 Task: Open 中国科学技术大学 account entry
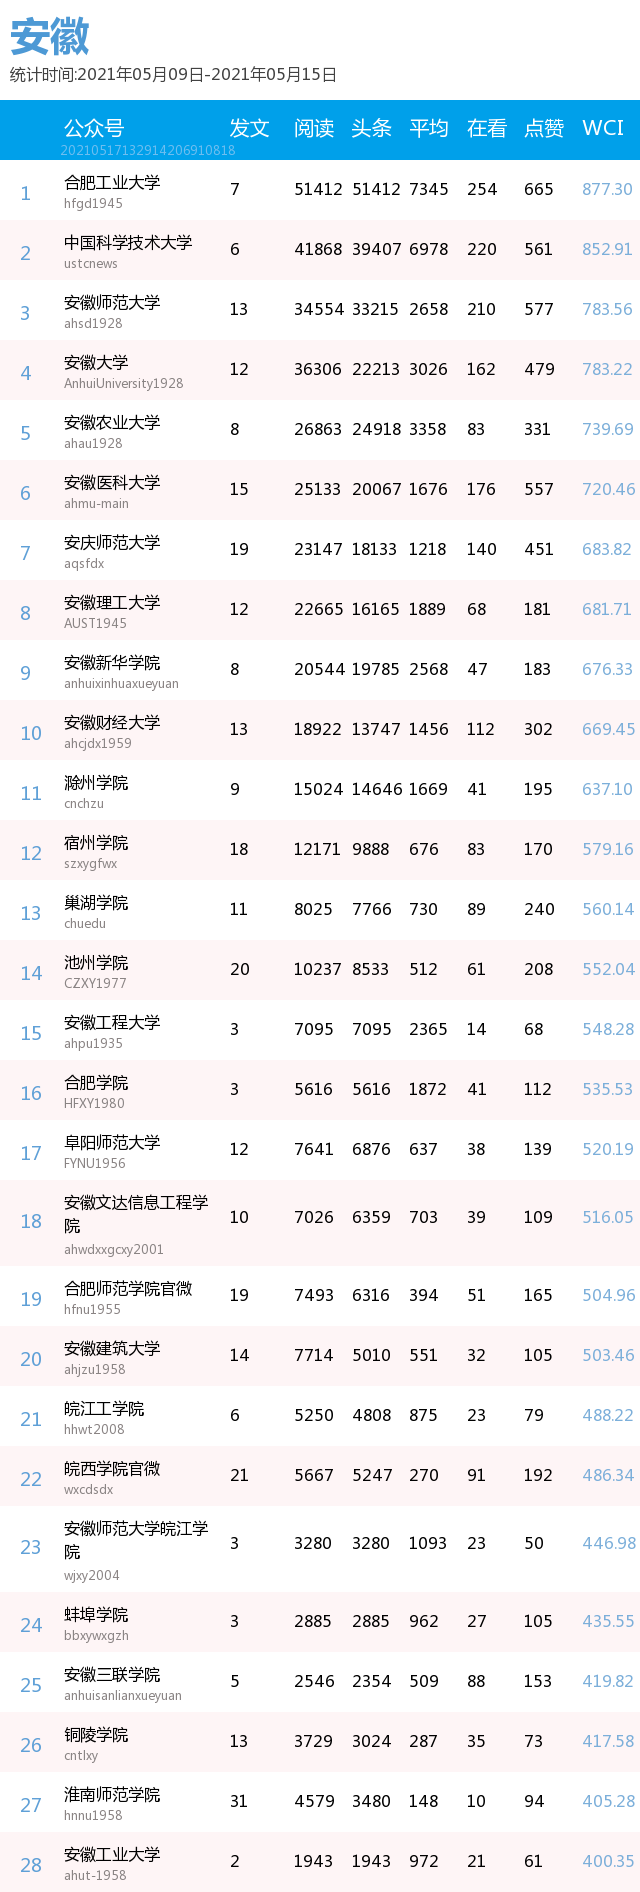tap(128, 242)
